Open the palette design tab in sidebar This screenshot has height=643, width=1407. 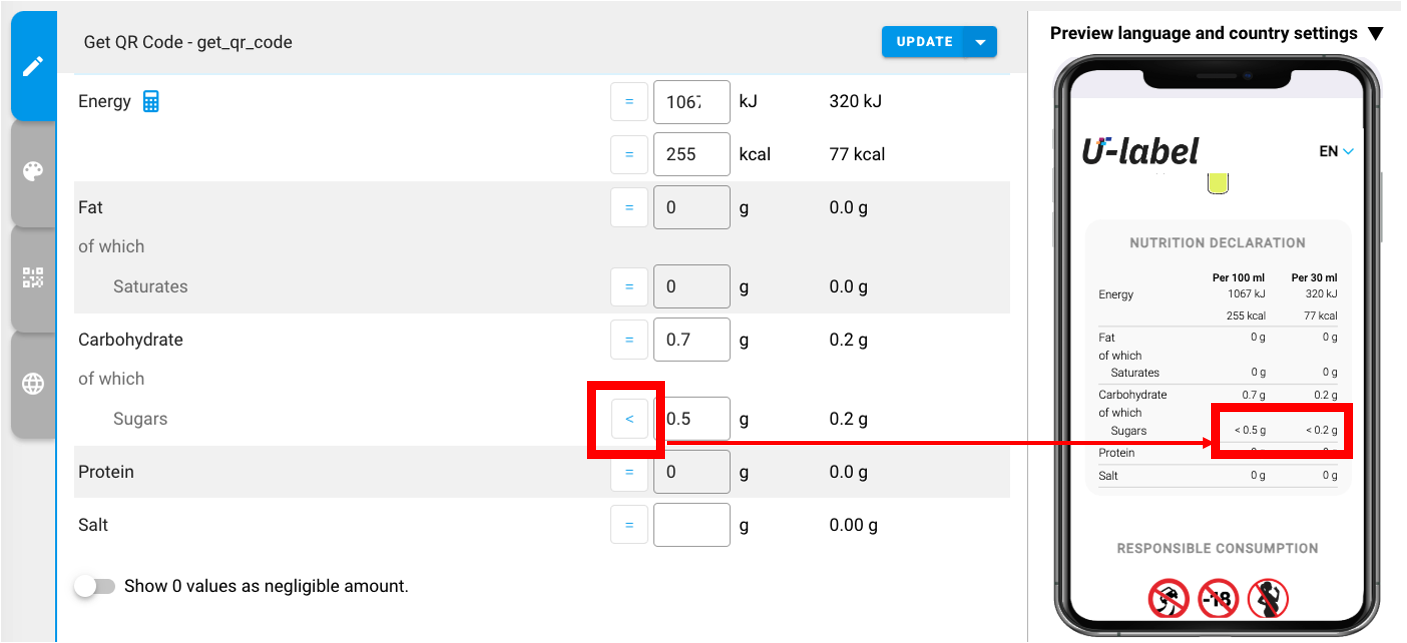[33, 172]
